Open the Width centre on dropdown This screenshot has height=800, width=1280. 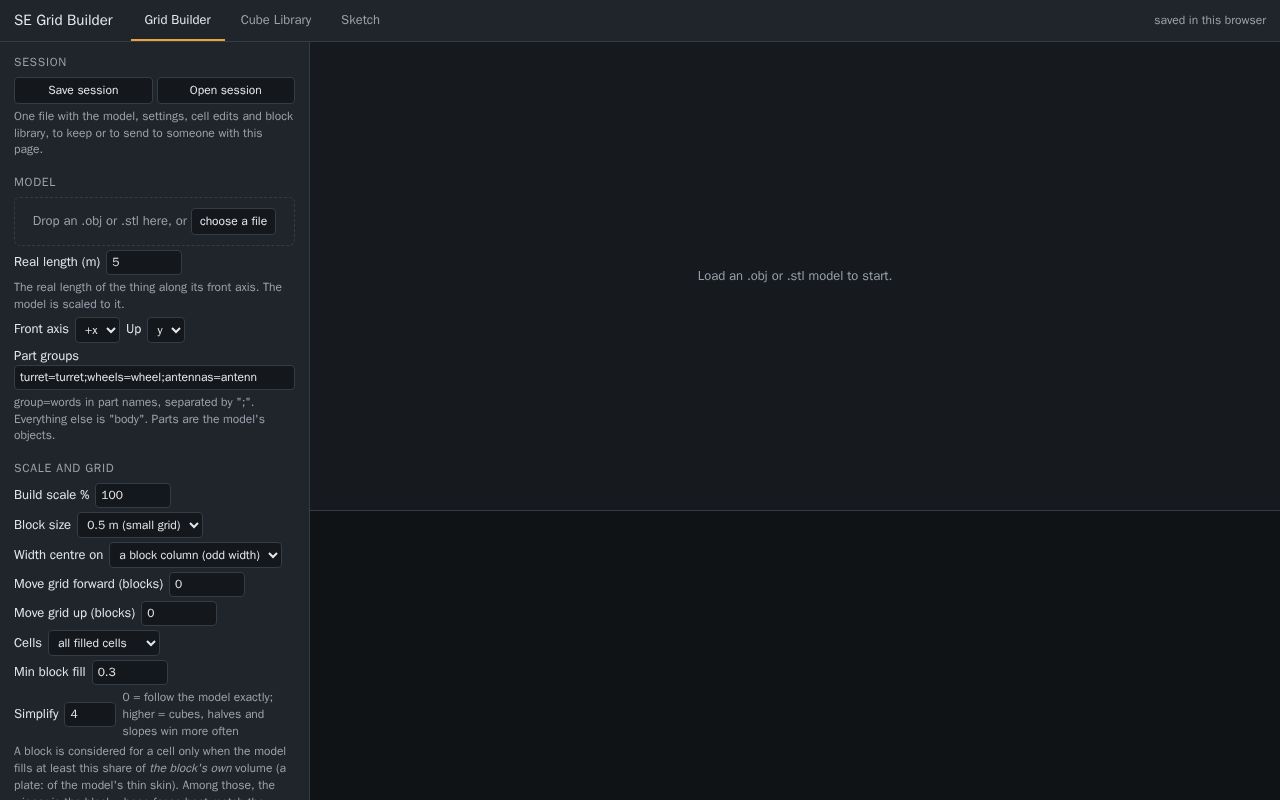195,555
